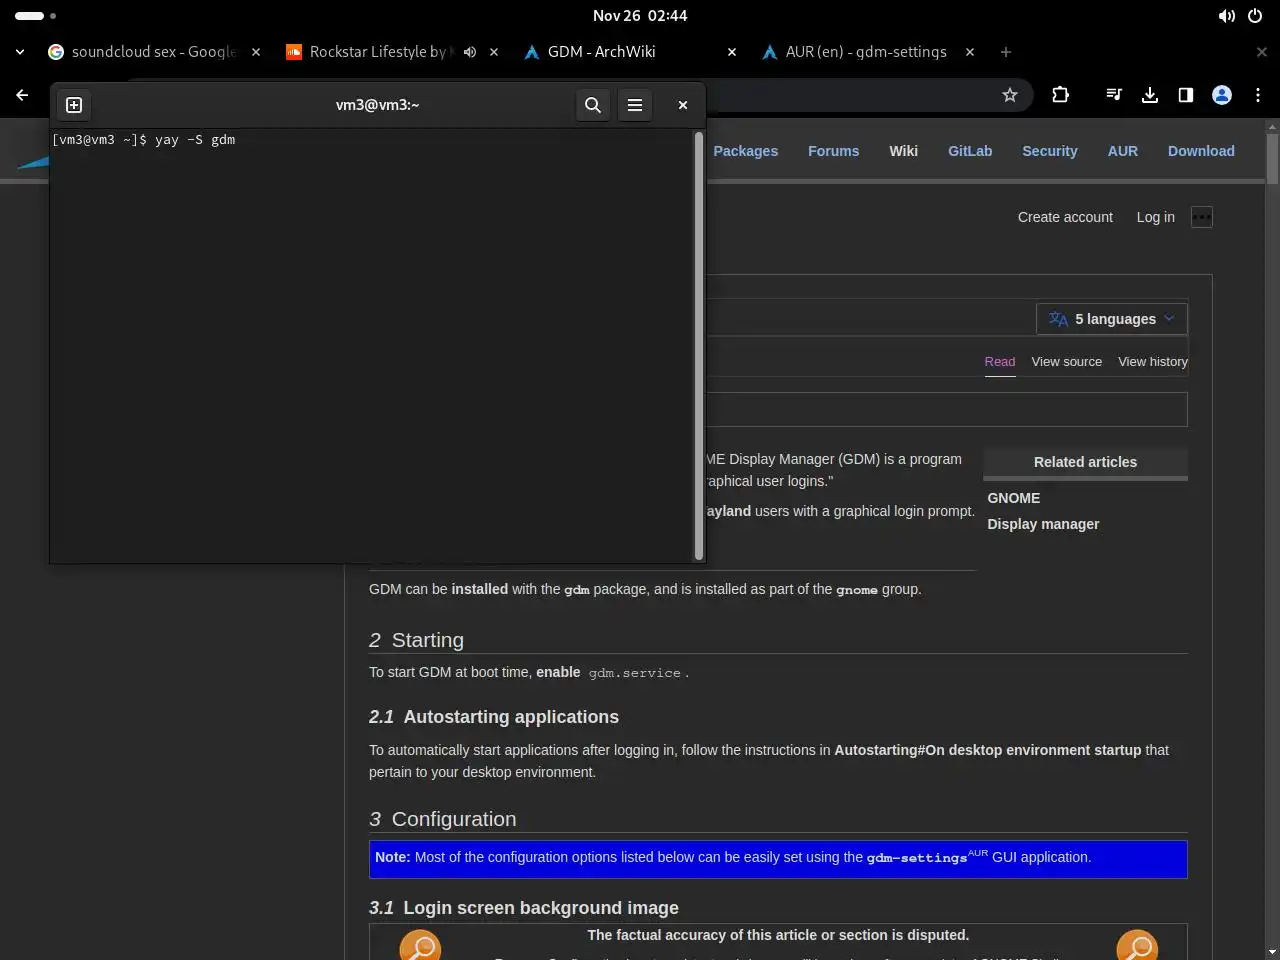Open browser three-dot menu
This screenshot has height=960, width=1280.
[x=1258, y=95]
